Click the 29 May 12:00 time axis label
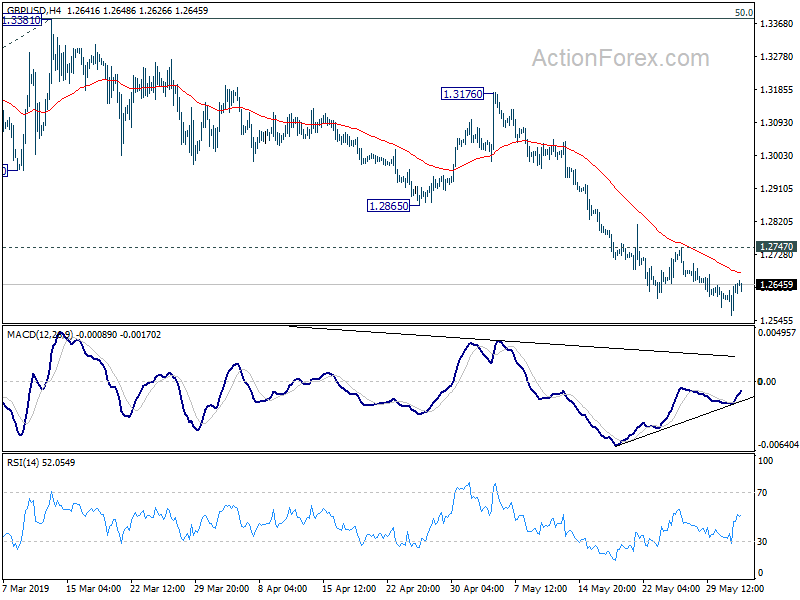Viewport: 800px width, 600px height. (736, 588)
